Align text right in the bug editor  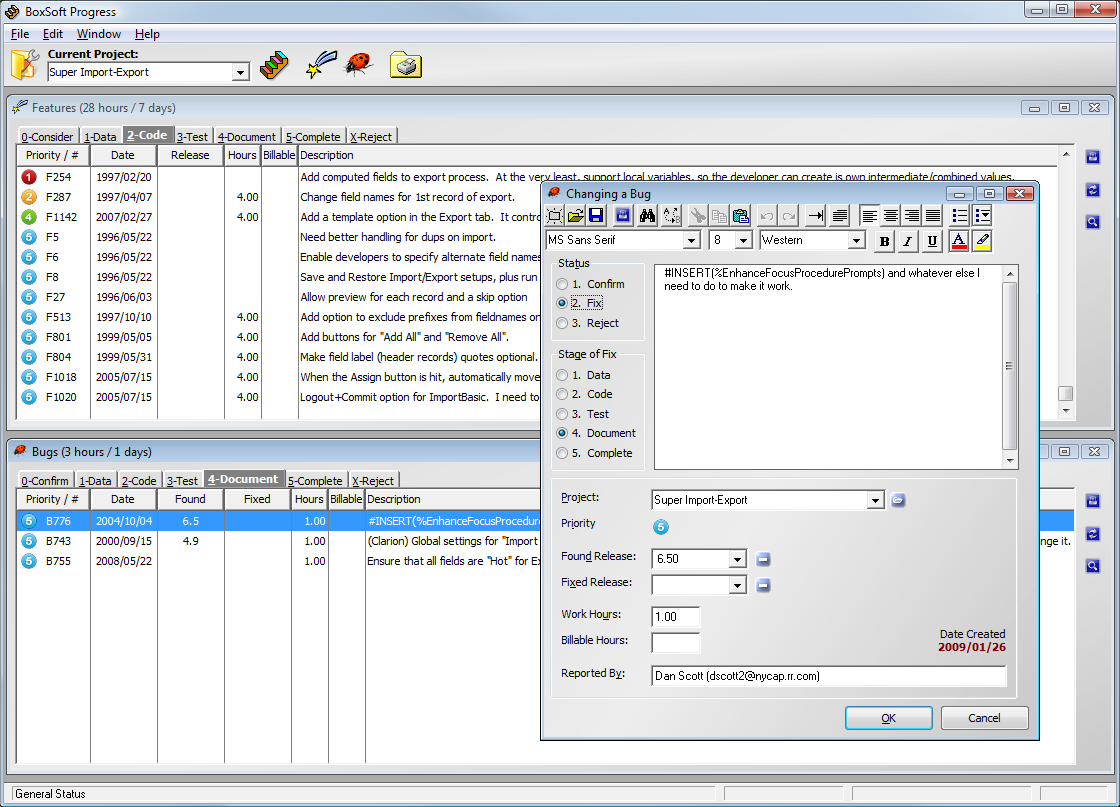(x=911, y=216)
